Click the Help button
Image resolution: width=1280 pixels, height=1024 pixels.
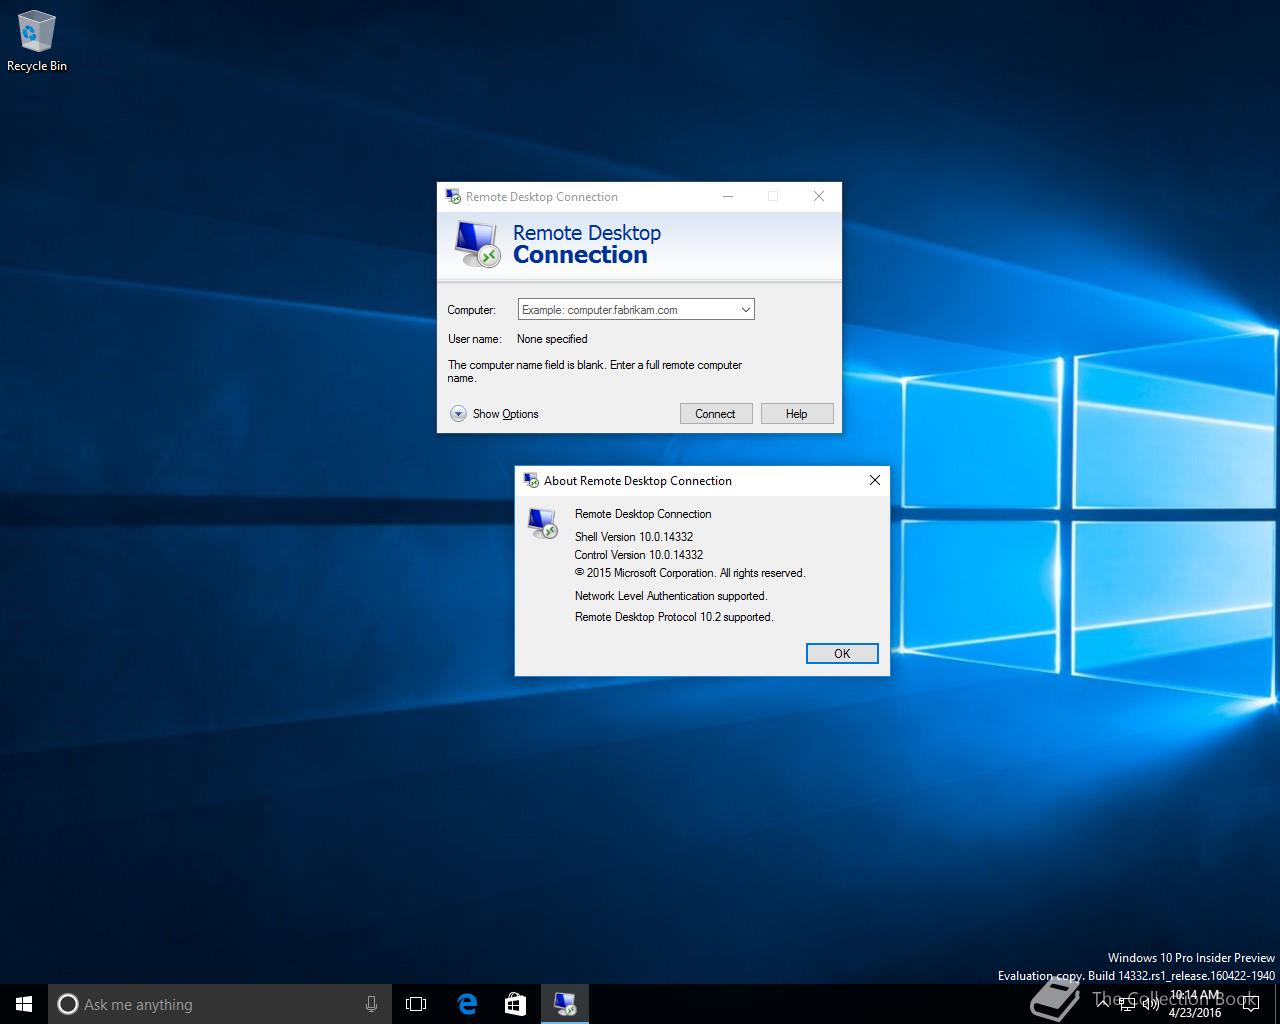(x=797, y=414)
